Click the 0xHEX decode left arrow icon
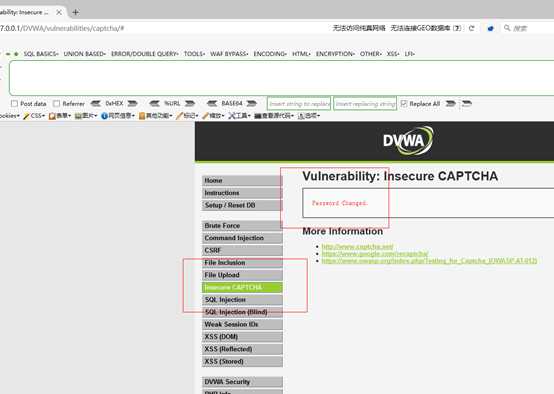This screenshot has width=554, height=394. [x=95, y=104]
